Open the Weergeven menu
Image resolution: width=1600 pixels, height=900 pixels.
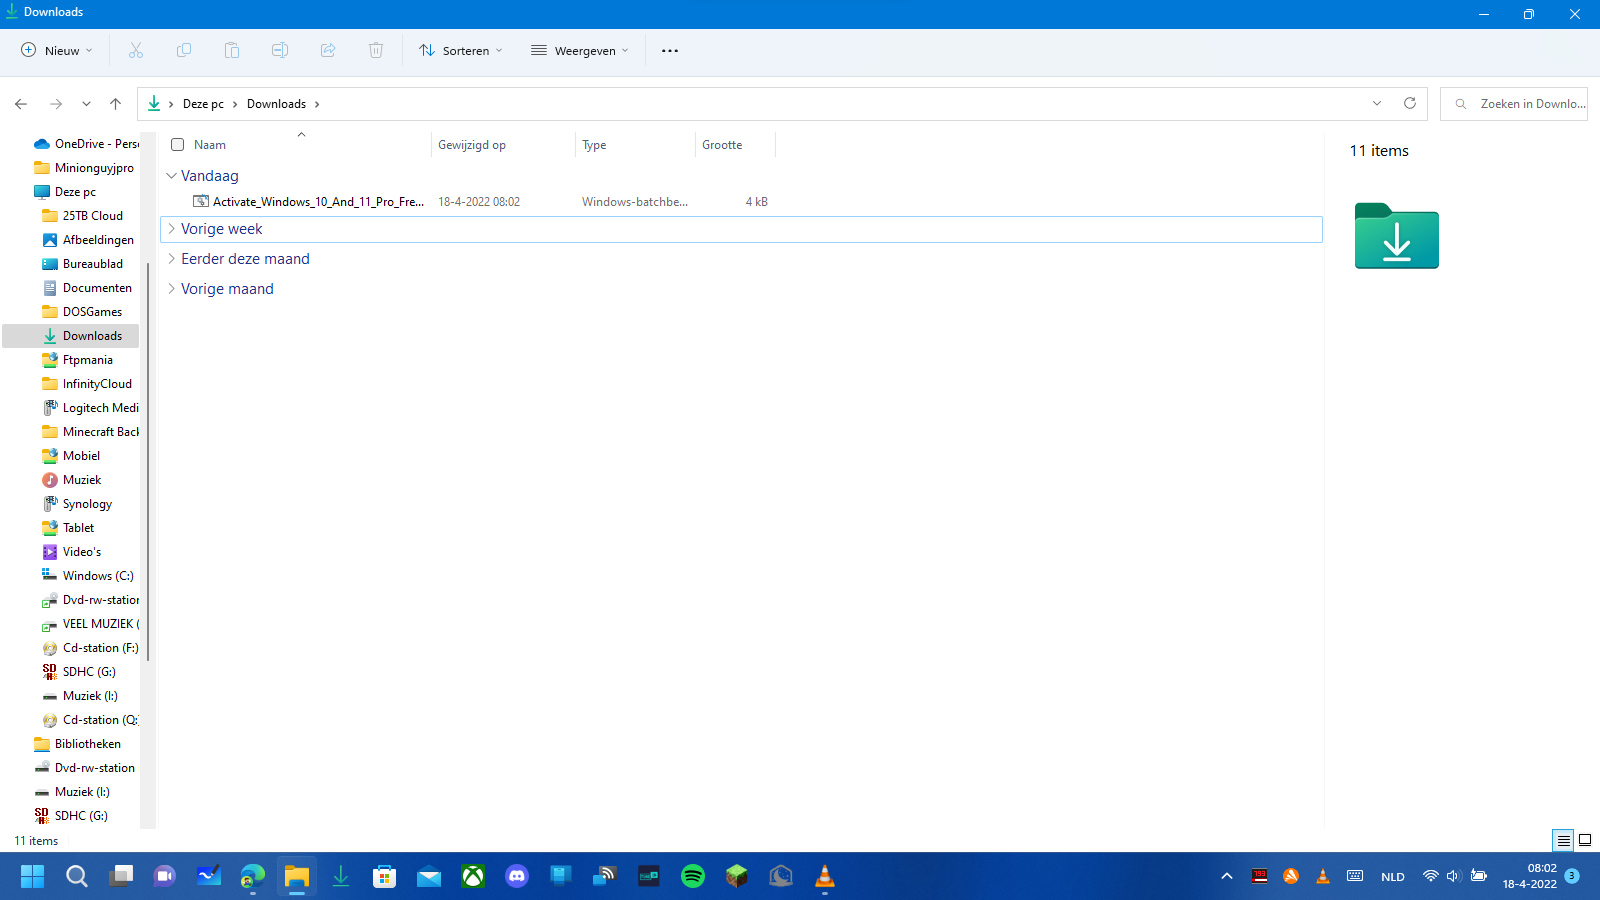click(x=579, y=50)
